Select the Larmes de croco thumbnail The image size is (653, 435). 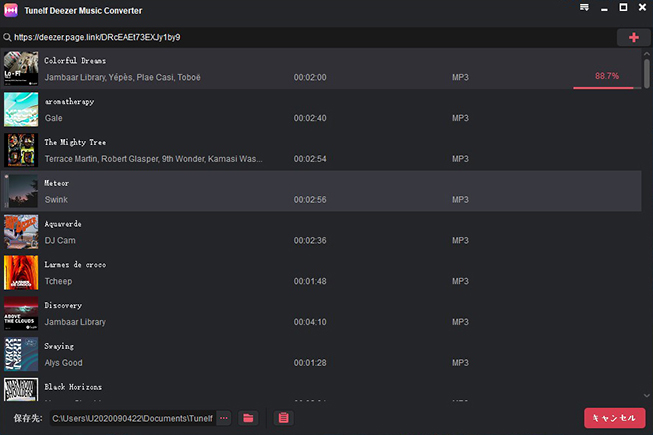pyautogui.click(x=21, y=273)
